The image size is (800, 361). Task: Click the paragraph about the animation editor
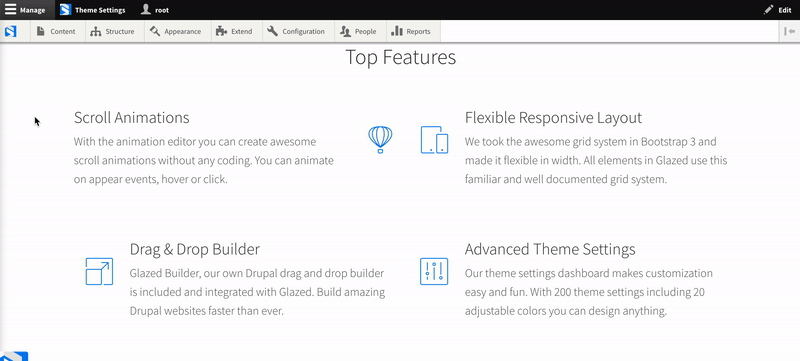pos(204,161)
